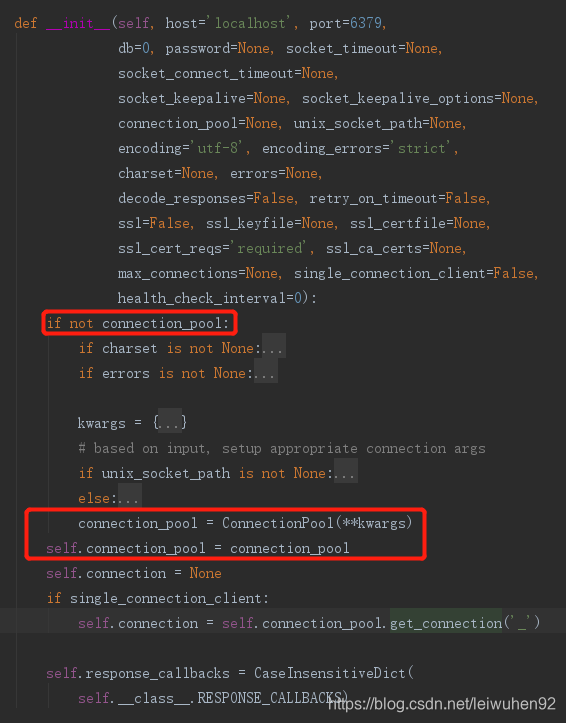Click the 'self.connection_pool = connection_pool' assignment
566x723 pixels.
pos(198,547)
